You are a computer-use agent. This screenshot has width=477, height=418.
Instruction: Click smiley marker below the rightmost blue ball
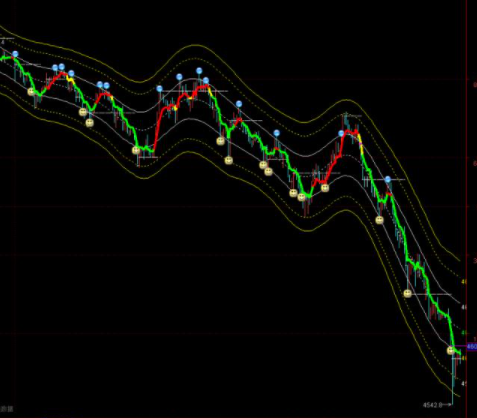pos(380,220)
